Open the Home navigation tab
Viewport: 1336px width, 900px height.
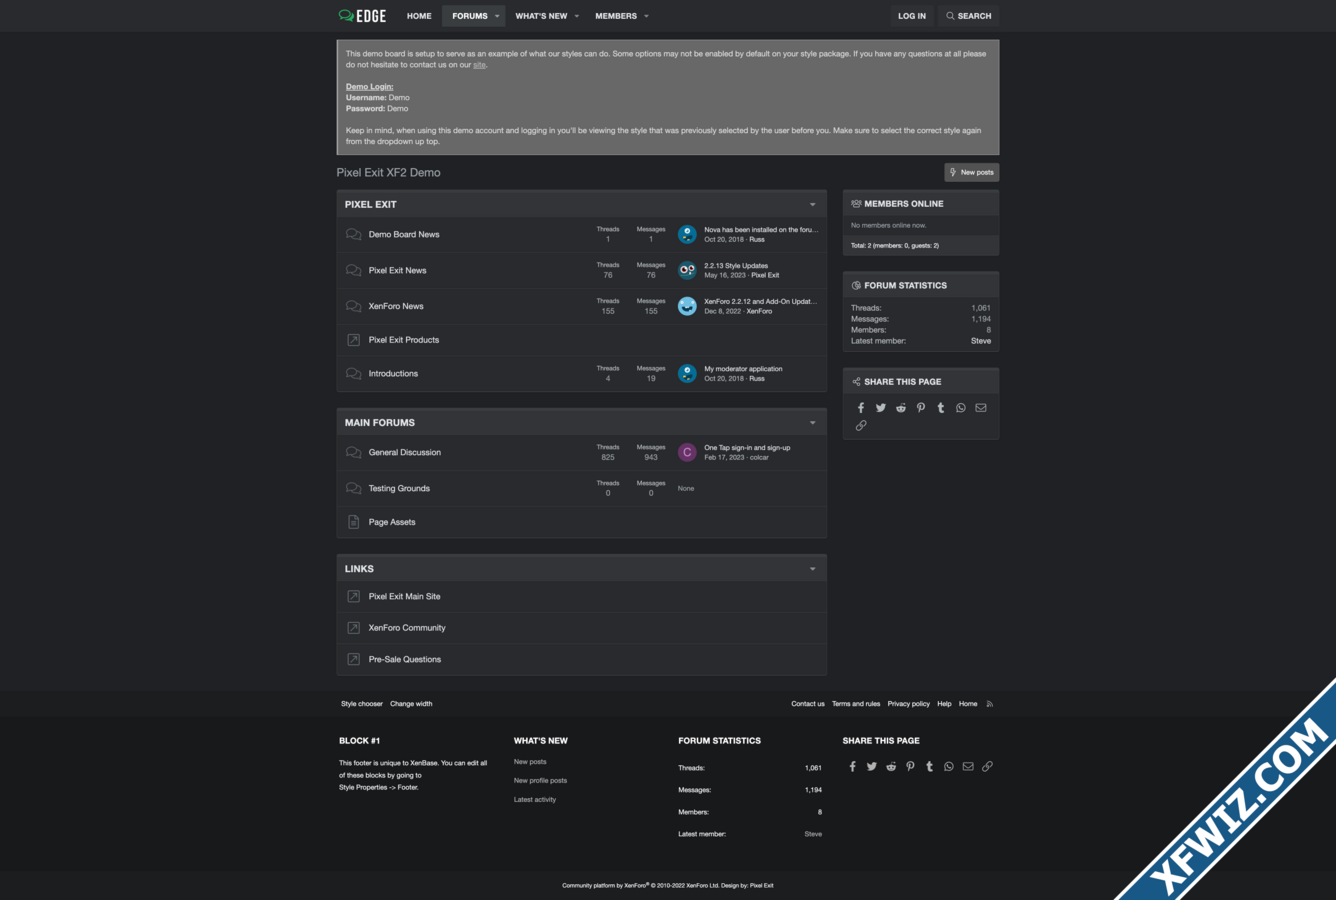419,16
